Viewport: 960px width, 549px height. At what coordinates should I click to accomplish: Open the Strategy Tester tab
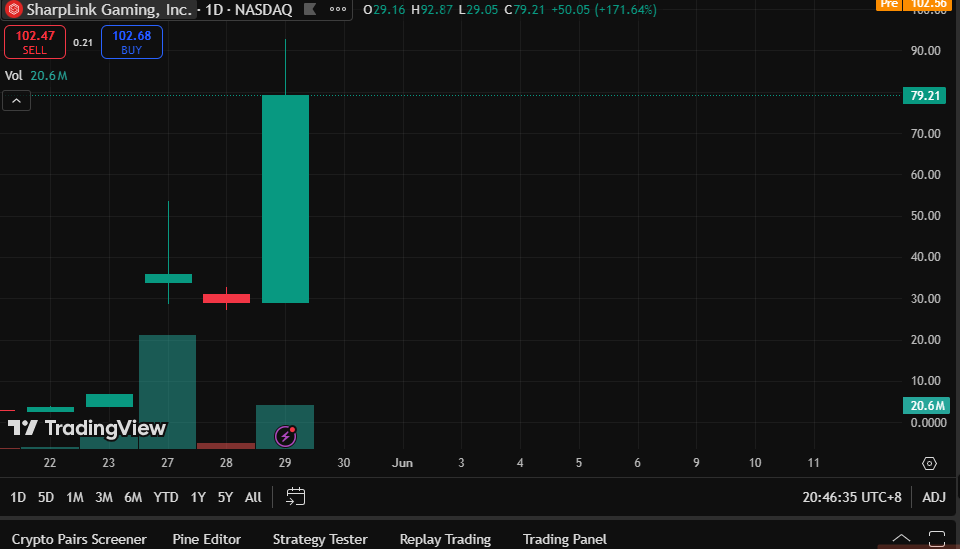point(320,539)
